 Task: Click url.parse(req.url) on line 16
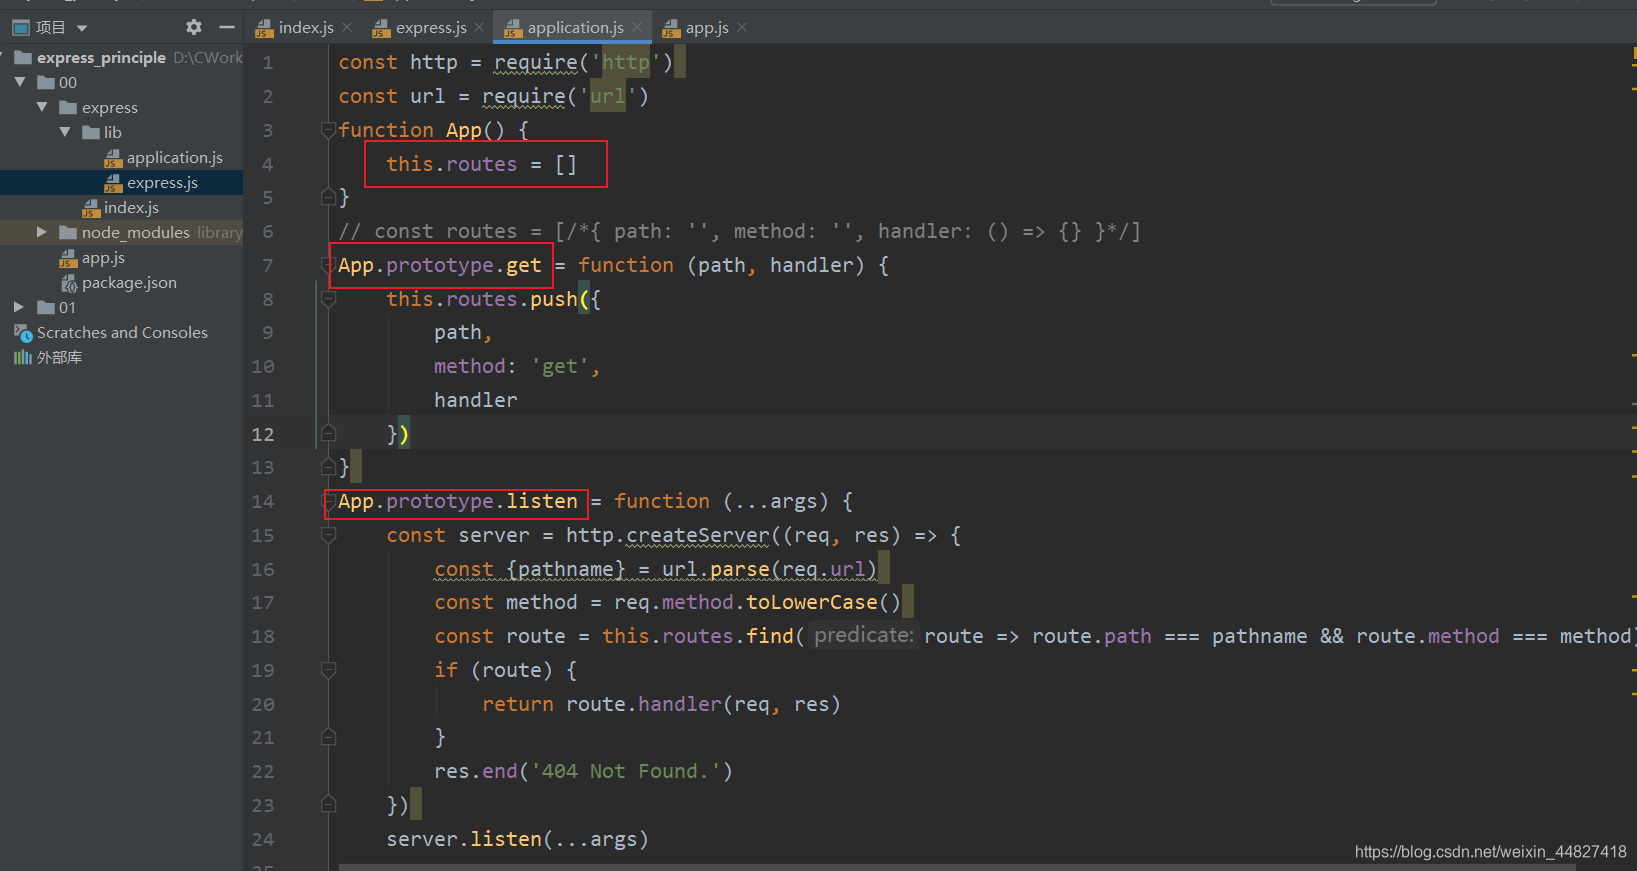769,569
